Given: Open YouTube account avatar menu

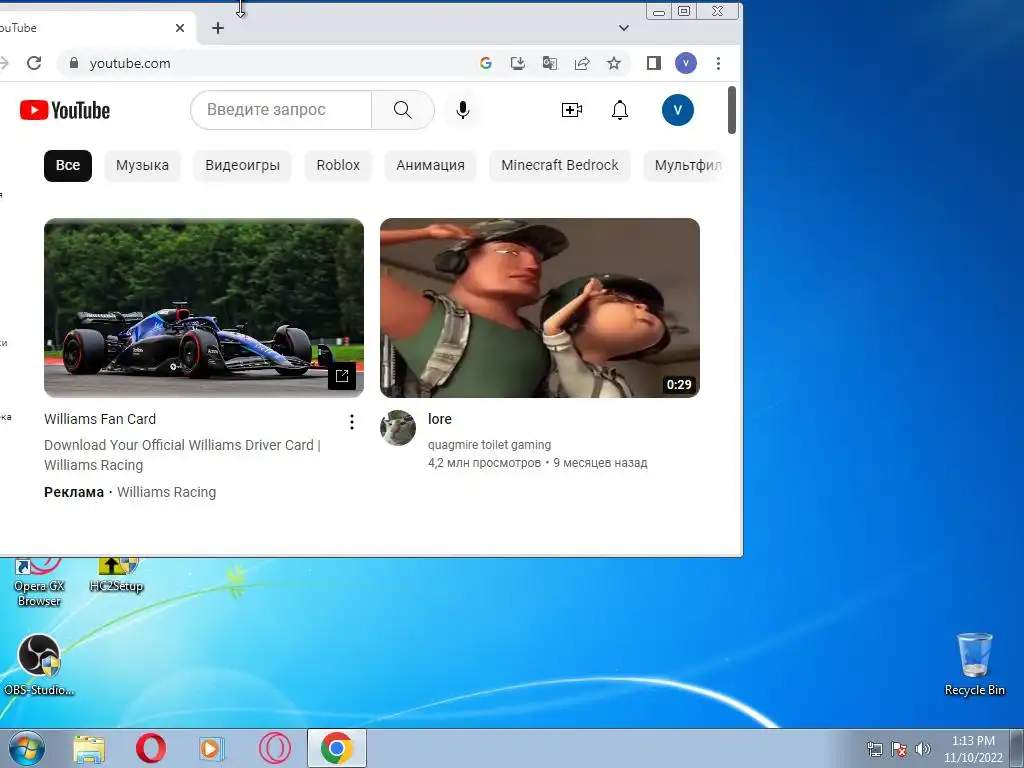Looking at the screenshot, I should pos(678,110).
